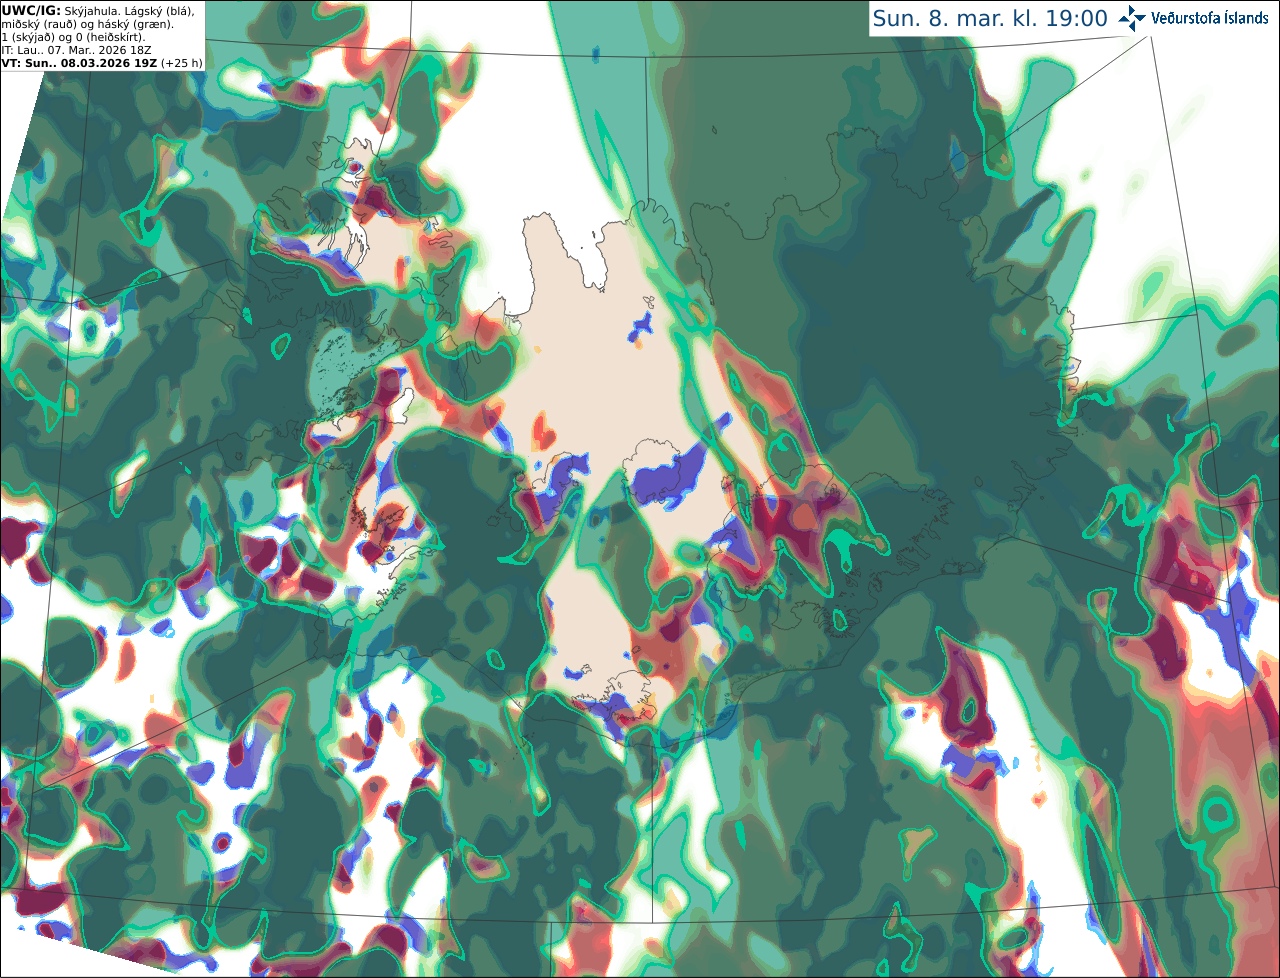Click the 'Sun. 8. mar. kl. 19:00' timestamp
Image resolution: width=1280 pixels, height=978 pixels.
point(990,19)
